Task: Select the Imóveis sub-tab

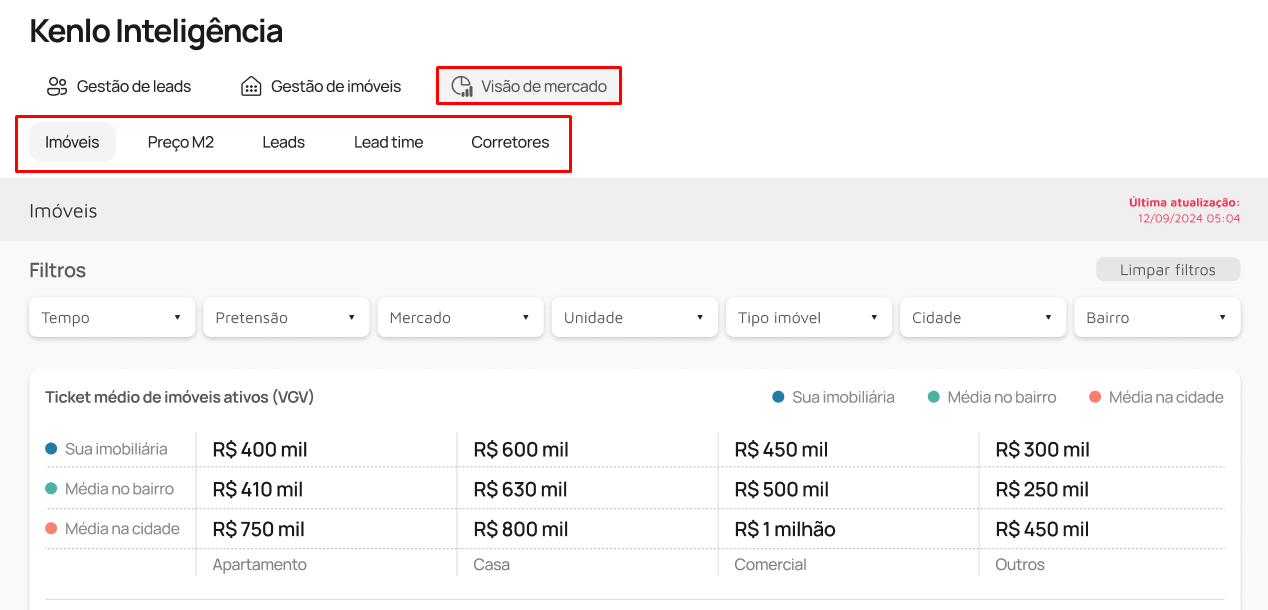Action: coord(72,142)
